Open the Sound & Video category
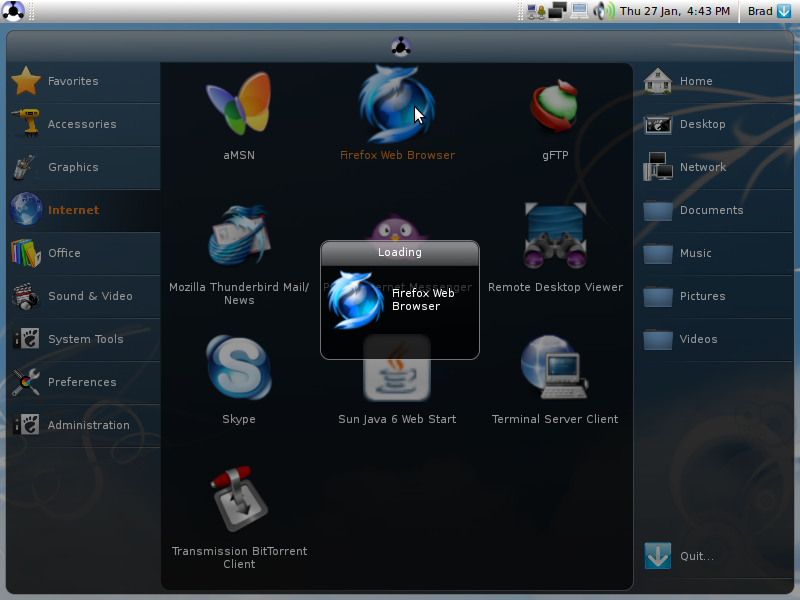This screenshot has width=800, height=600. click(x=84, y=295)
